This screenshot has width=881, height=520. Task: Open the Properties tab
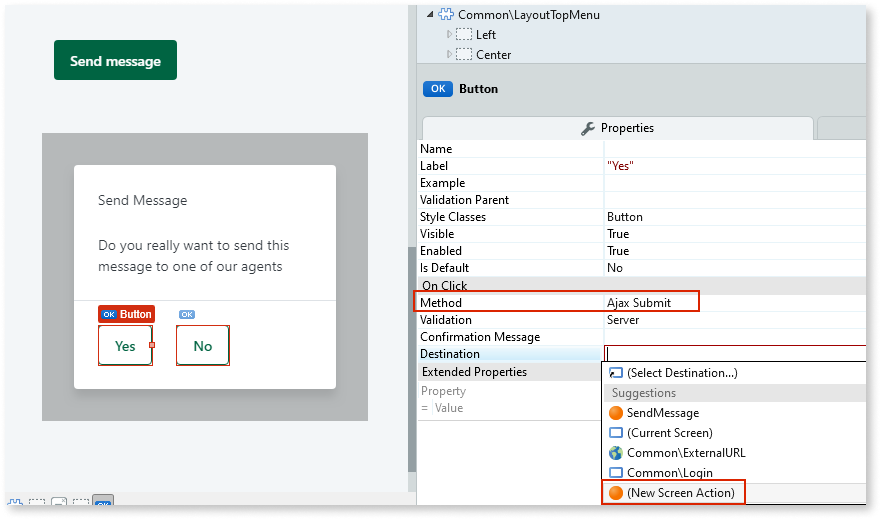tap(617, 128)
